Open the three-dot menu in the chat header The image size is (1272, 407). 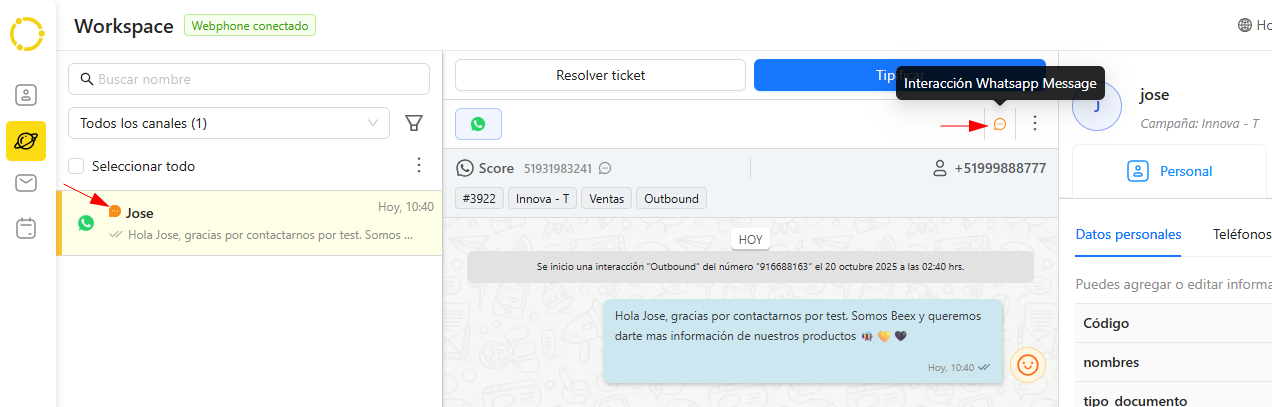pos(1035,124)
